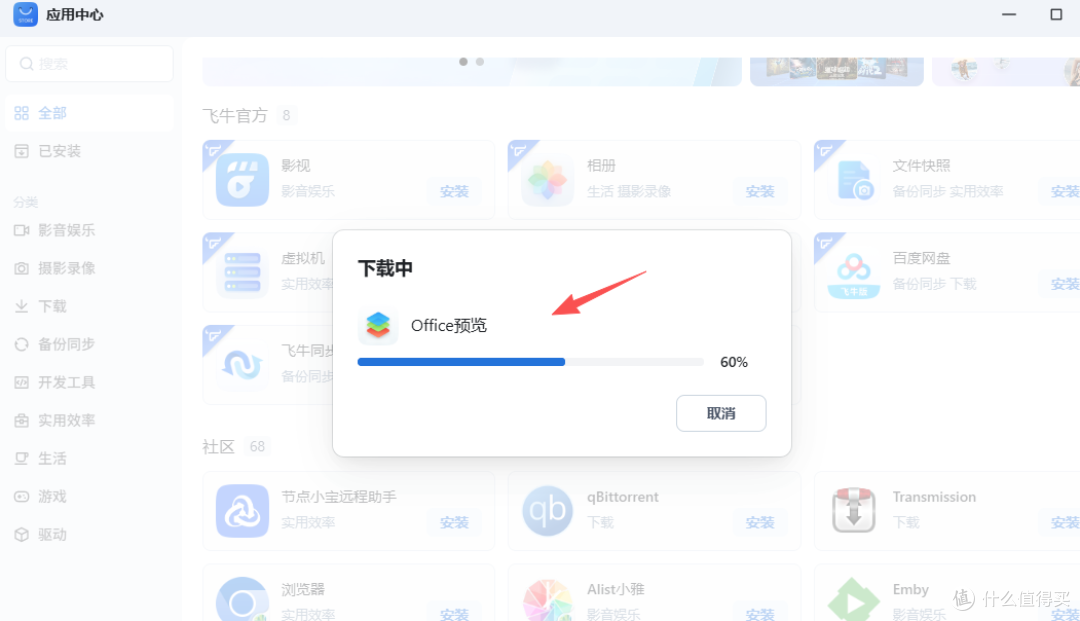Viewport: 1080px width, 621px height.
Task: Click the 下载中 dialog title
Action: [385, 268]
